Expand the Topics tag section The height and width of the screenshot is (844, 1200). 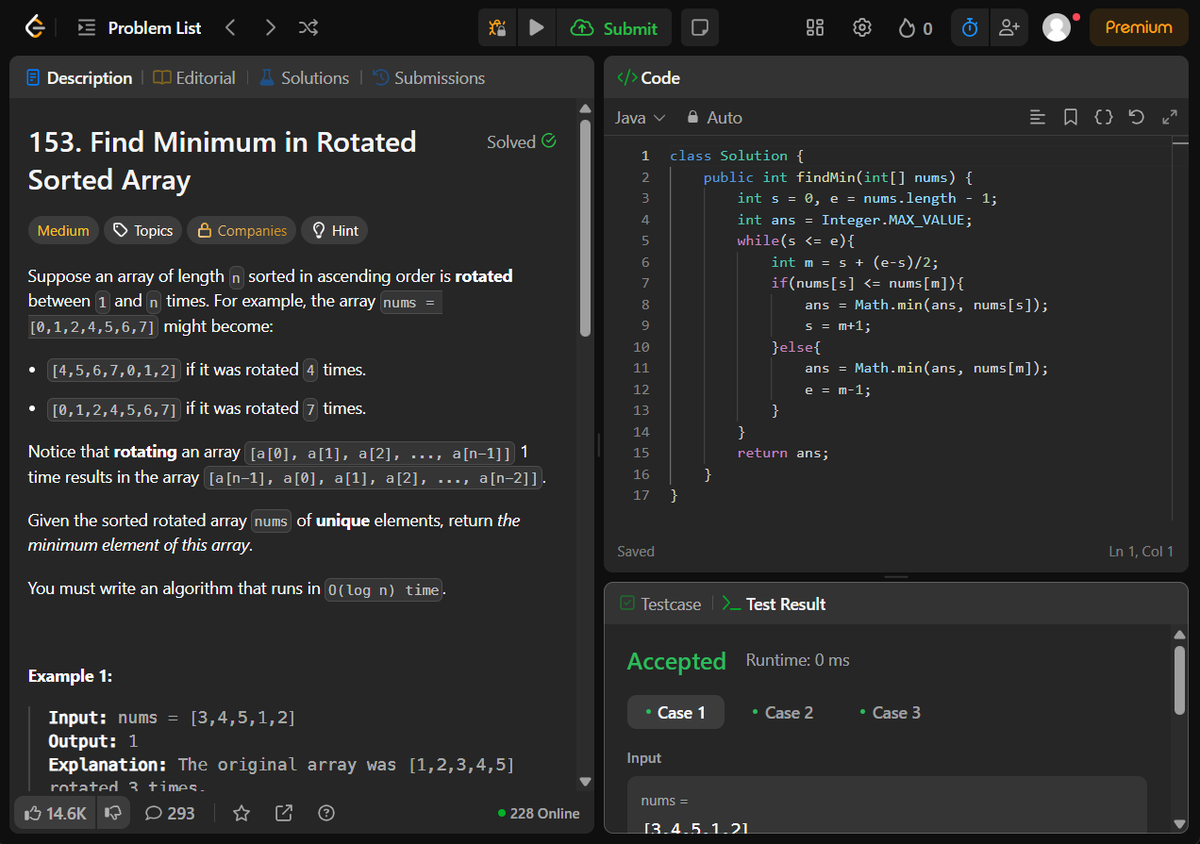pos(143,230)
